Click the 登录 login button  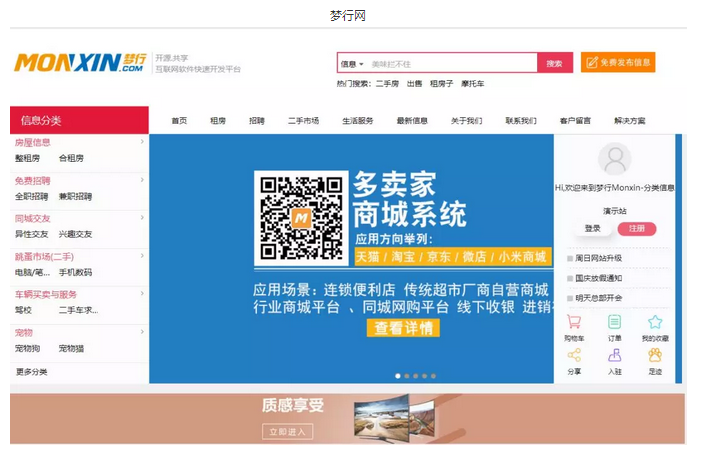(592, 229)
